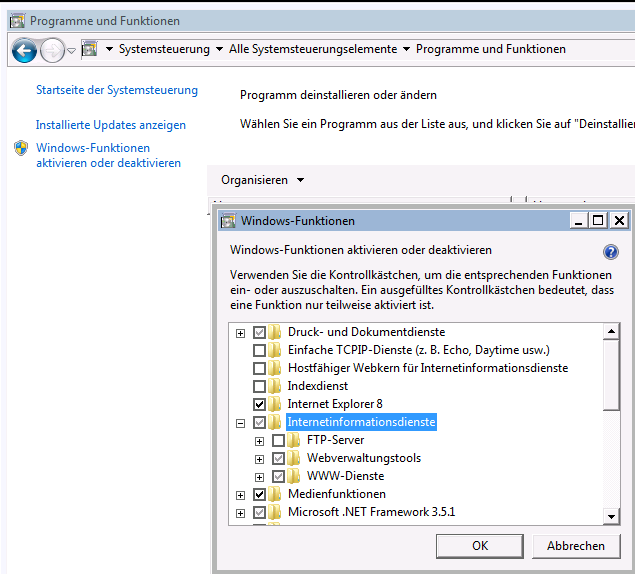Open the Organisieren dropdown menu
Screen dimensions: 635x574
click(x=262, y=180)
